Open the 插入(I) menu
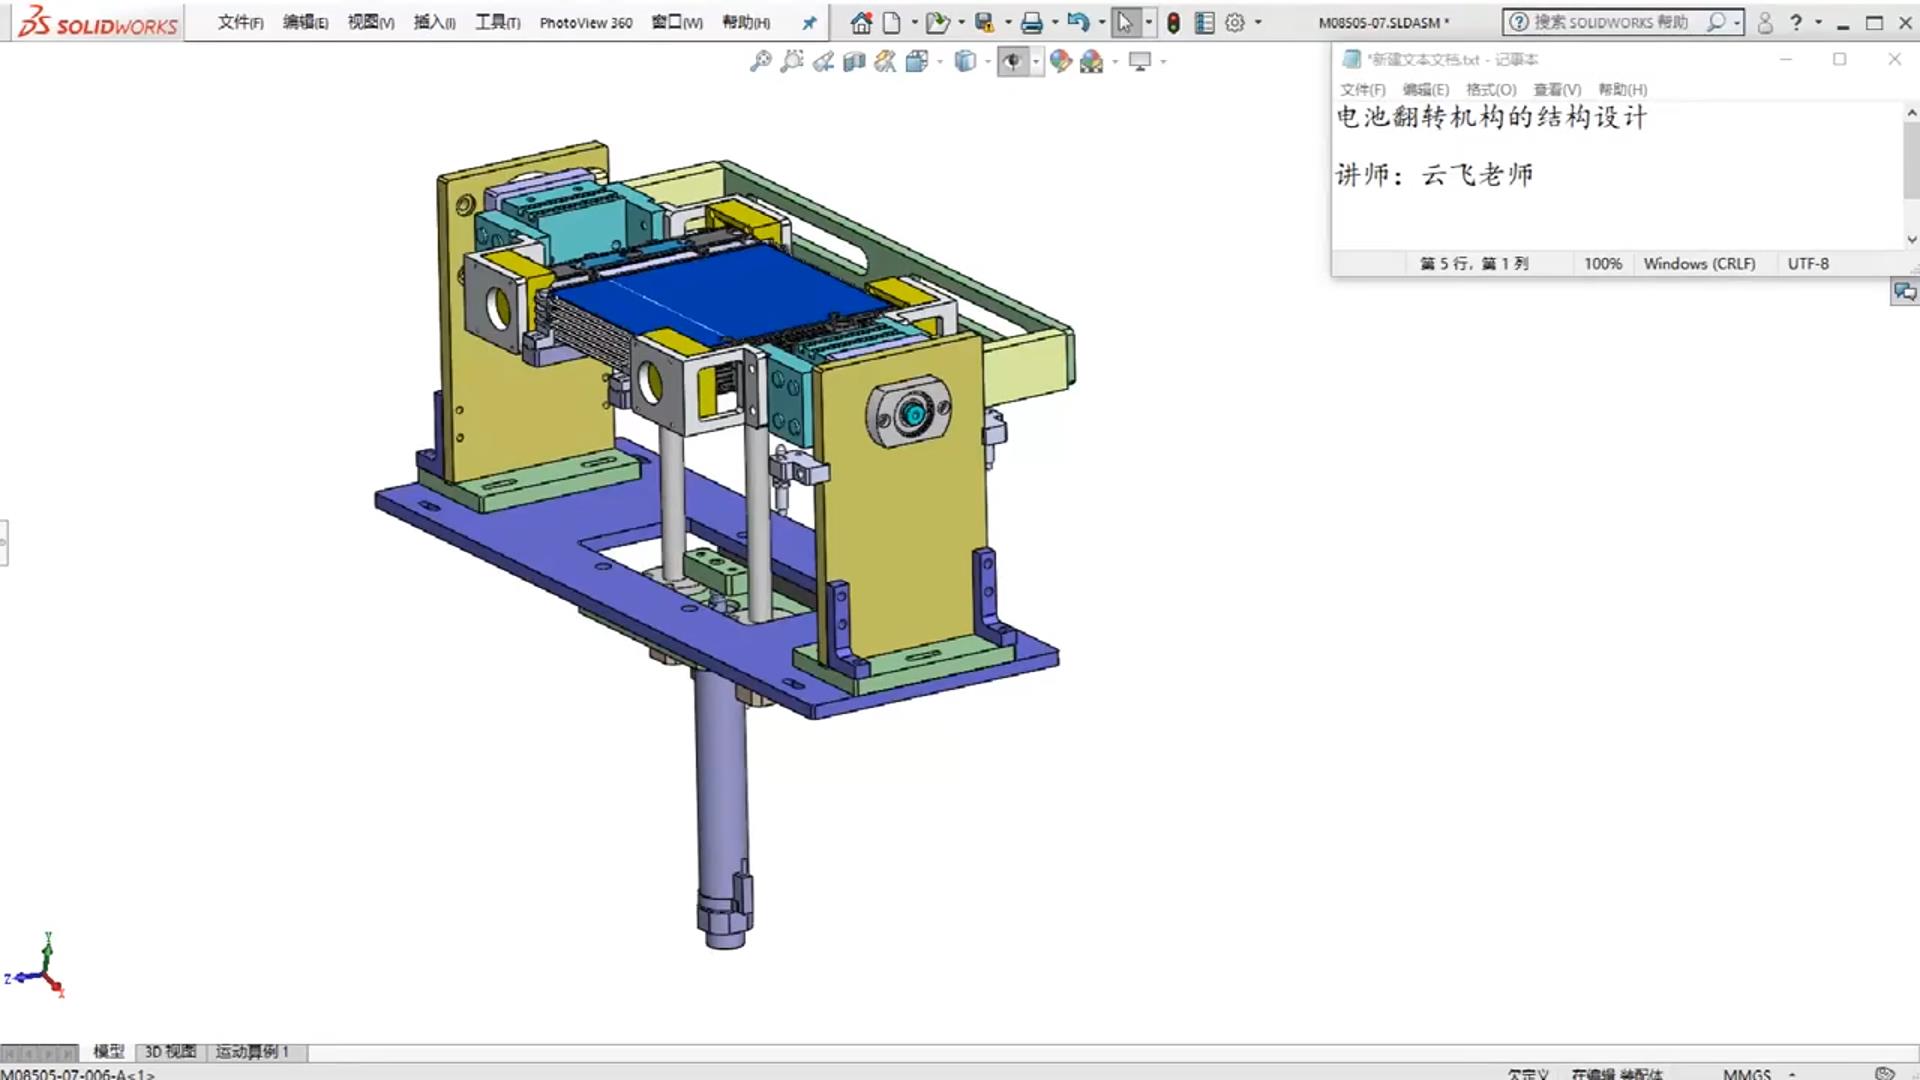This screenshot has height=1080, width=1920. pos(435,22)
